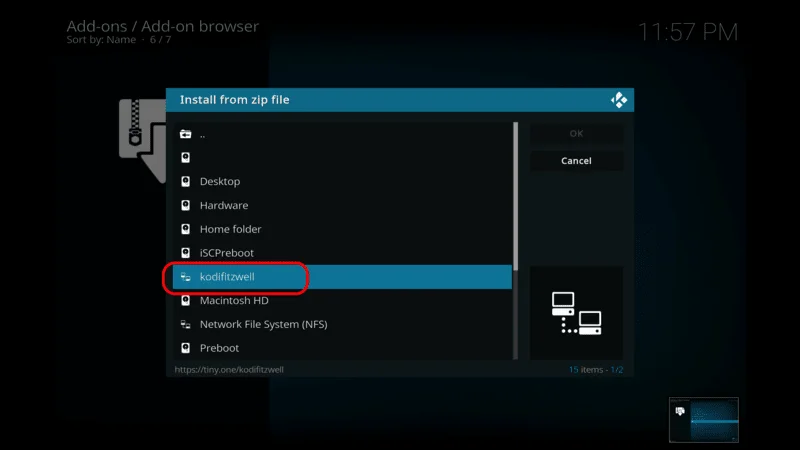
Task: Click the '15 items - 1/2' counter
Action: 596,369
